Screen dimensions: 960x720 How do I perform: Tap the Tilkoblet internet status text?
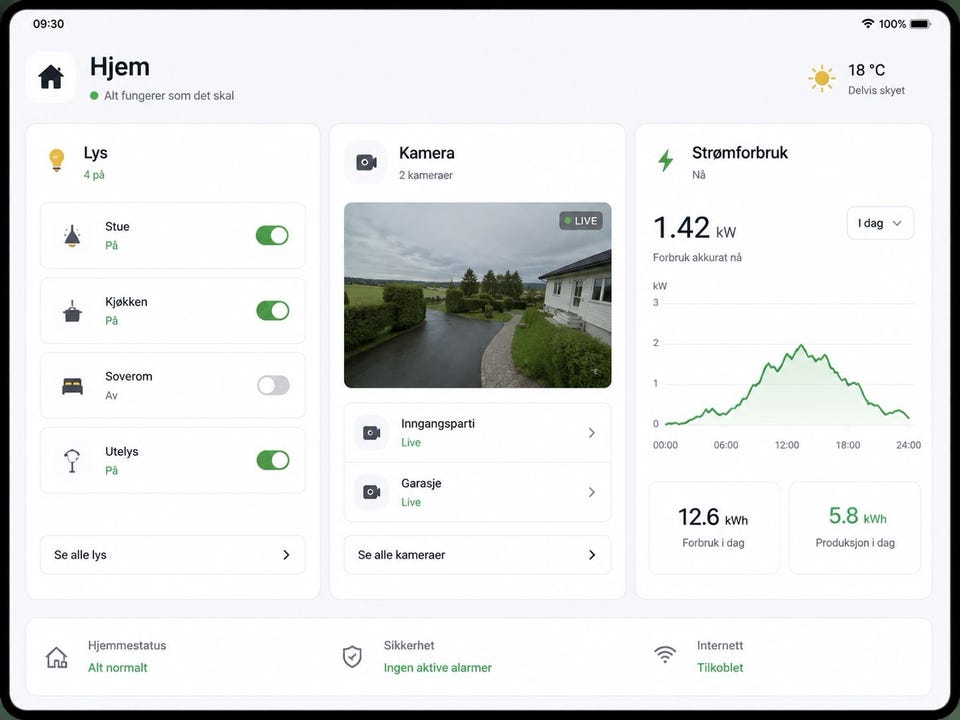720,667
